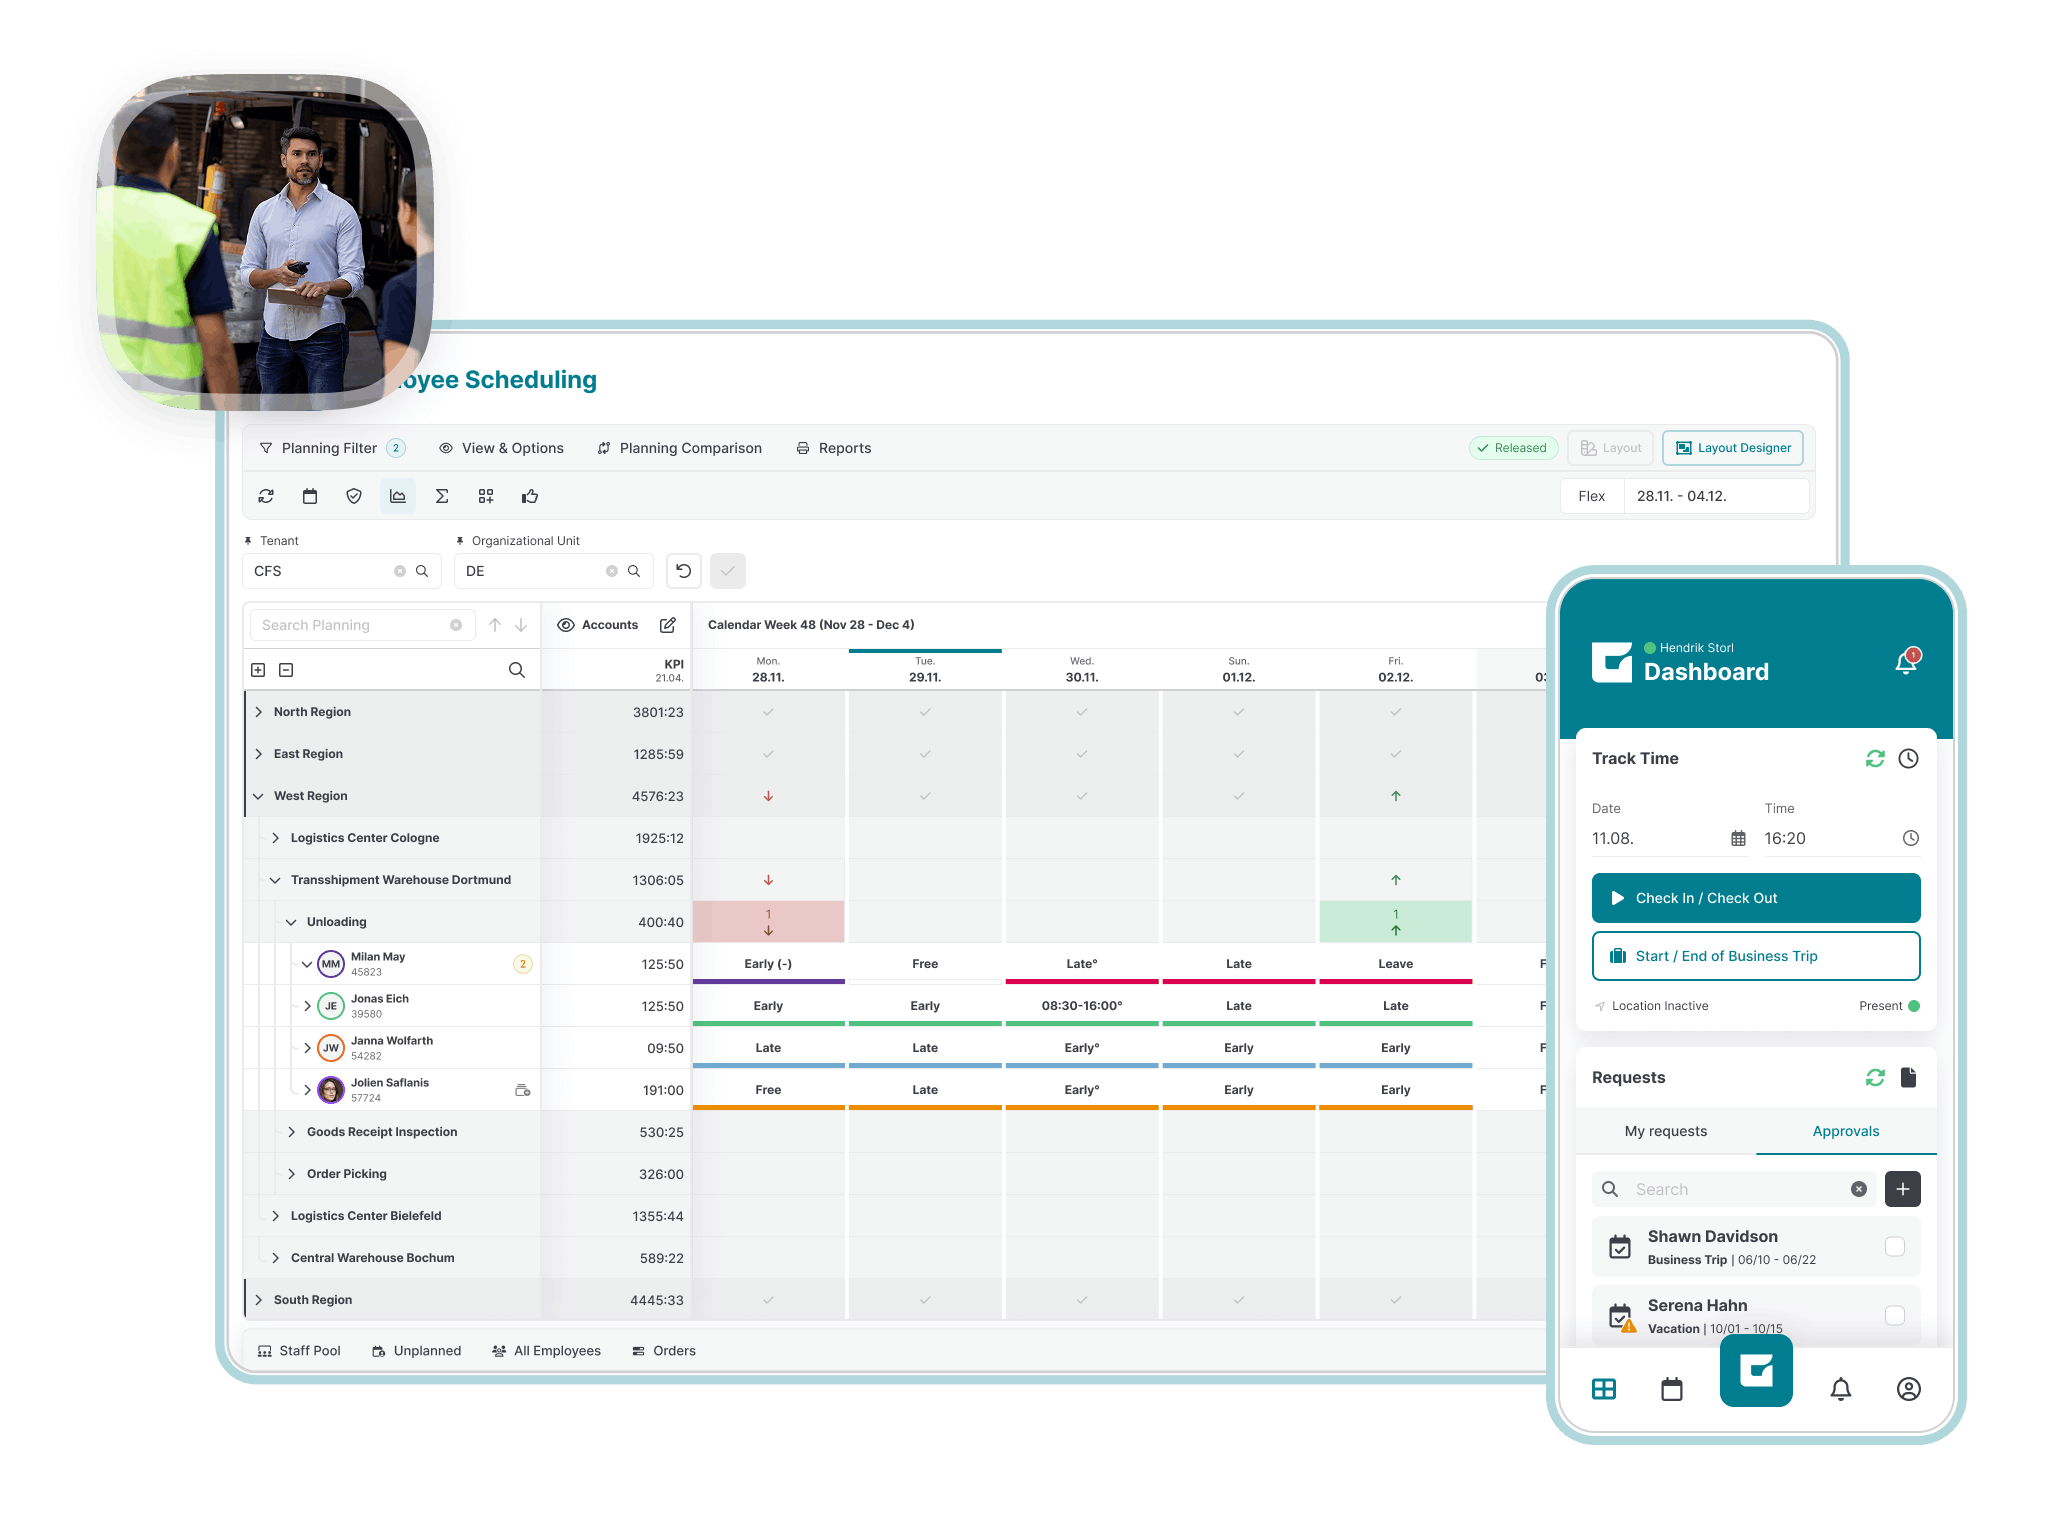Collapse the West Region group
Image resolution: width=2048 pixels, height=1536 pixels.
click(x=259, y=795)
